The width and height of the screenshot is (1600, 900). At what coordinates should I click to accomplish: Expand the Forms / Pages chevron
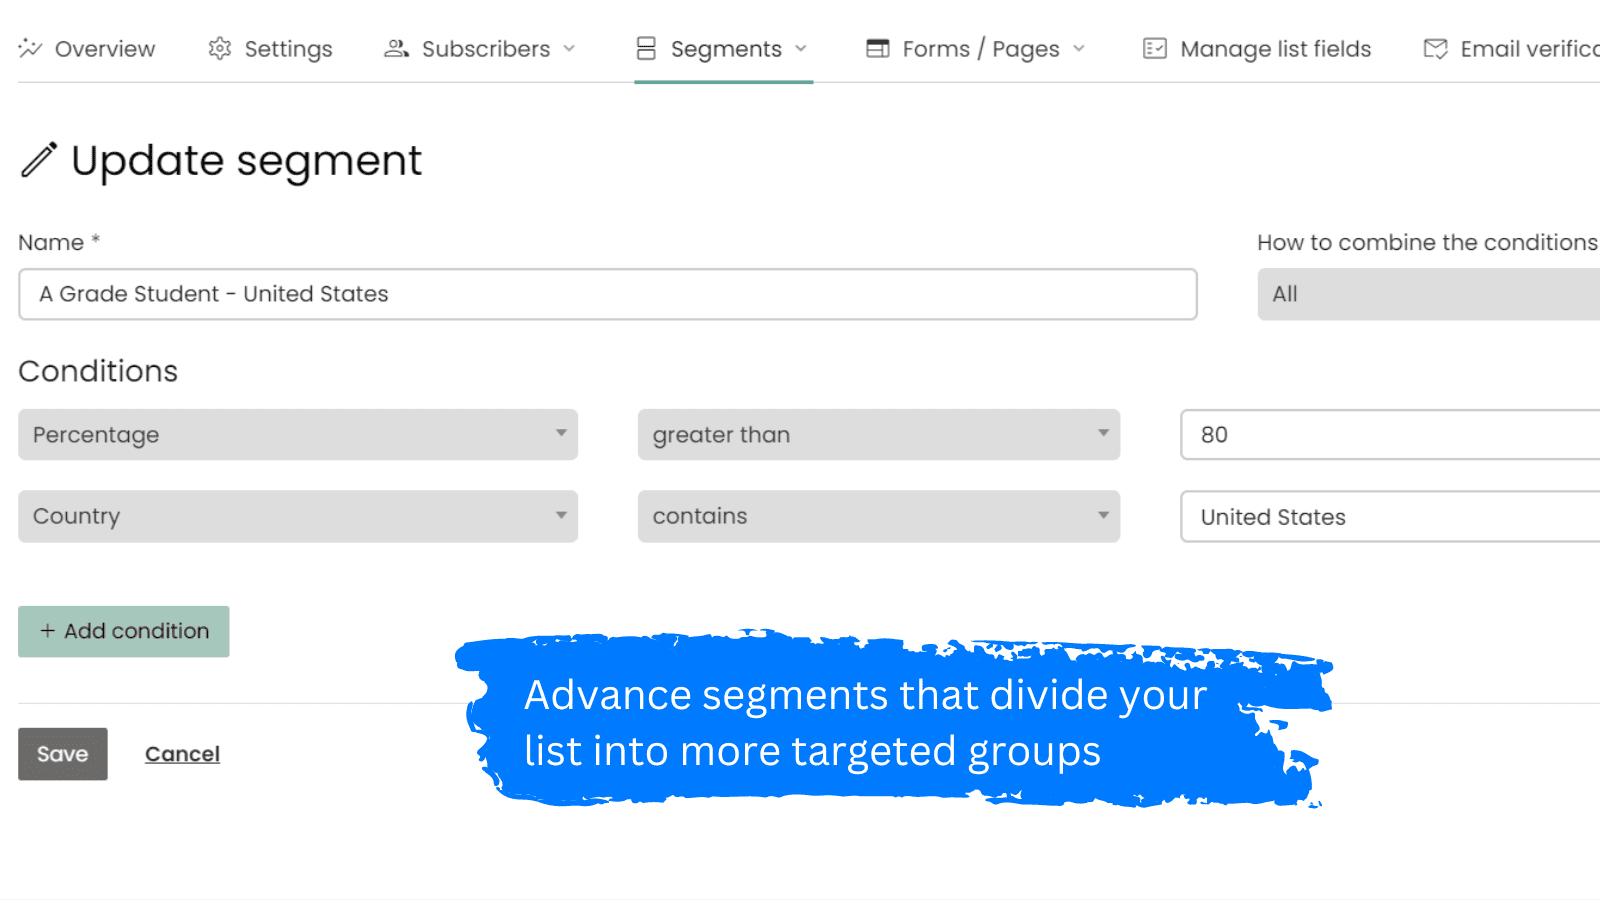coord(1079,48)
